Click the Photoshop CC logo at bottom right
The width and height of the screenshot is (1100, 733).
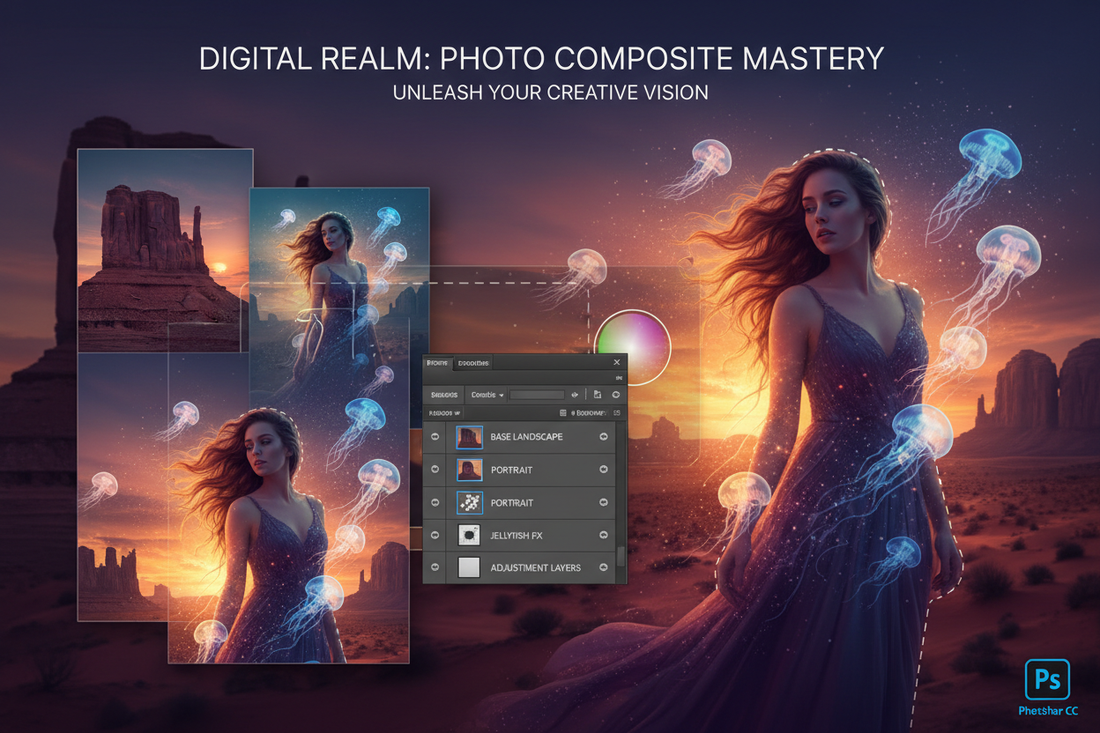[1049, 682]
